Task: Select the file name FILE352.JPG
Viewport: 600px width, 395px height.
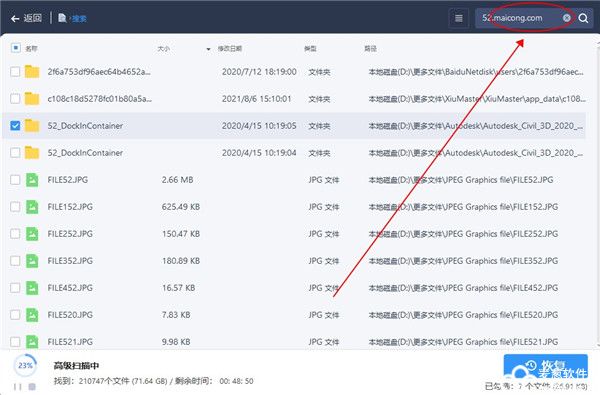Action: pyautogui.click(x=70, y=261)
